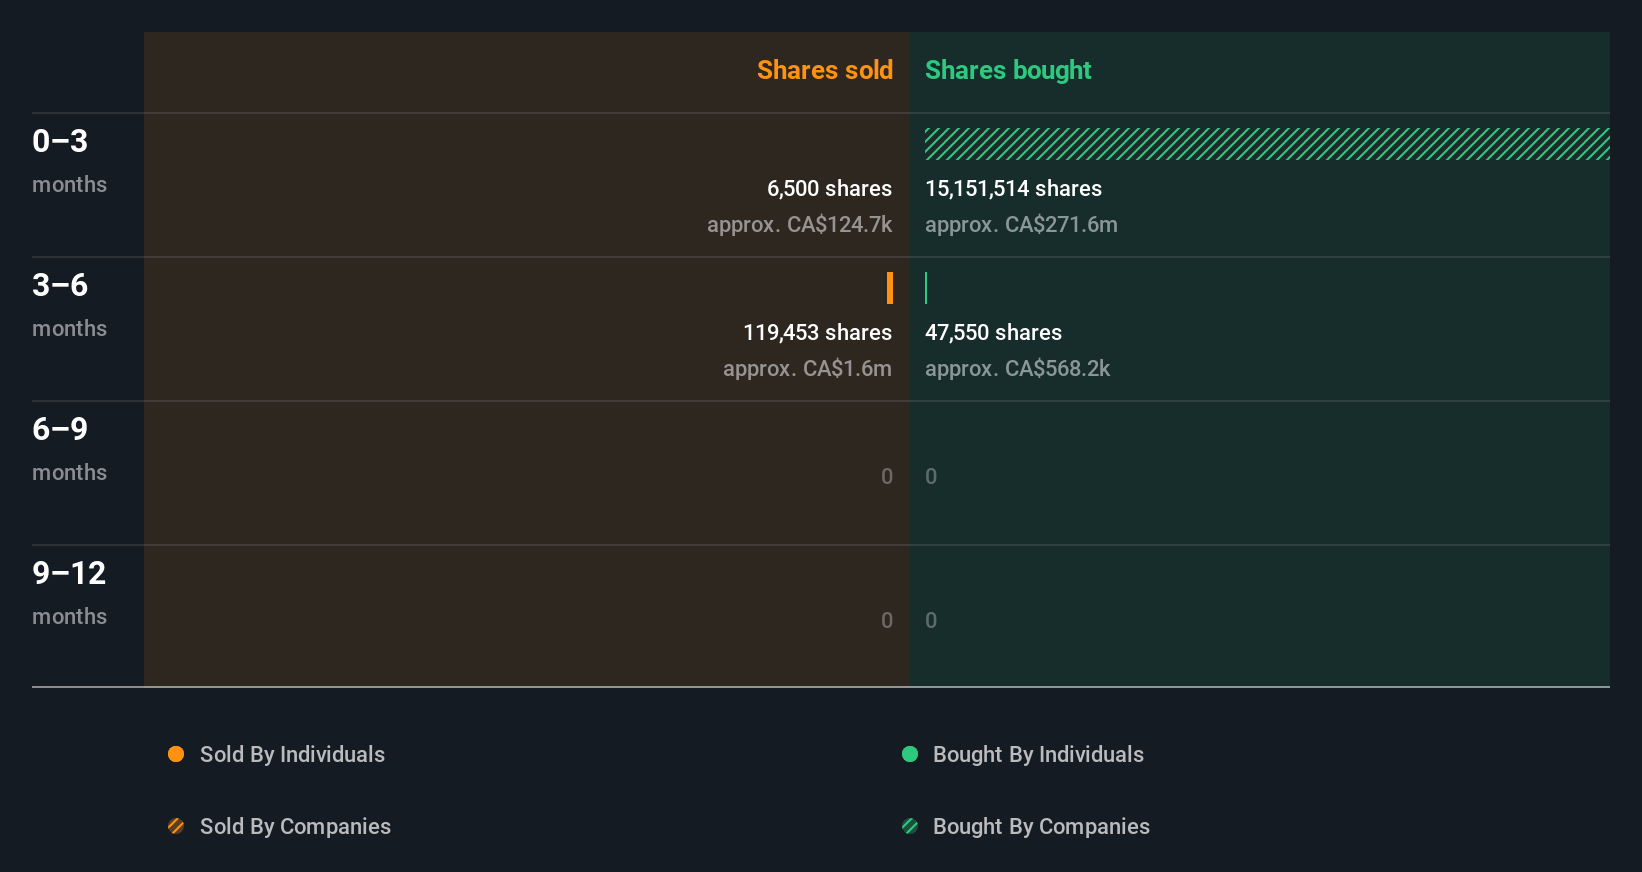Click the striped Bought By Companies legend icon
This screenshot has height=872, width=1642.
pyautogui.click(x=910, y=826)
